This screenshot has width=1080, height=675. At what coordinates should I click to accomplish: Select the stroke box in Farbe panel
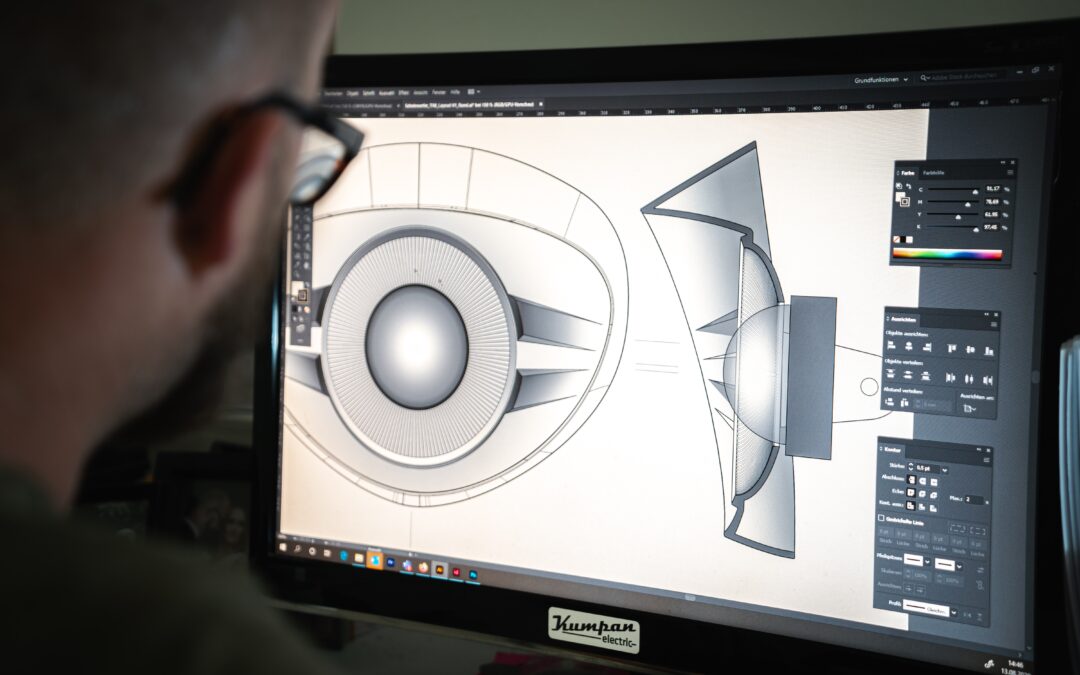click(x=905, y=202)
